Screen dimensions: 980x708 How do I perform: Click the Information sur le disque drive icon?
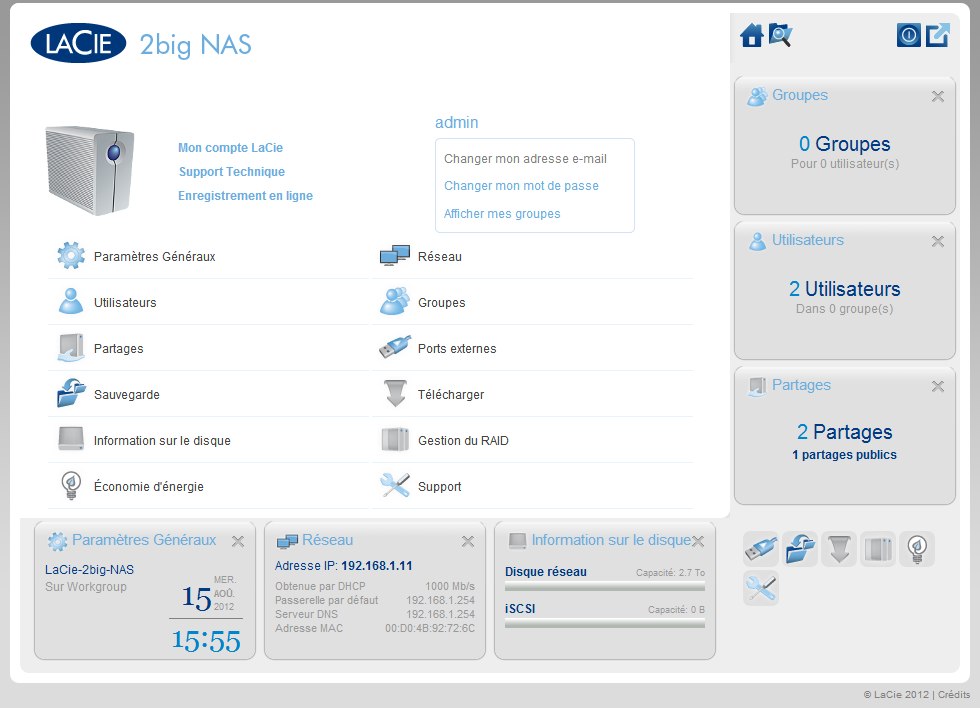coord(71,439)
